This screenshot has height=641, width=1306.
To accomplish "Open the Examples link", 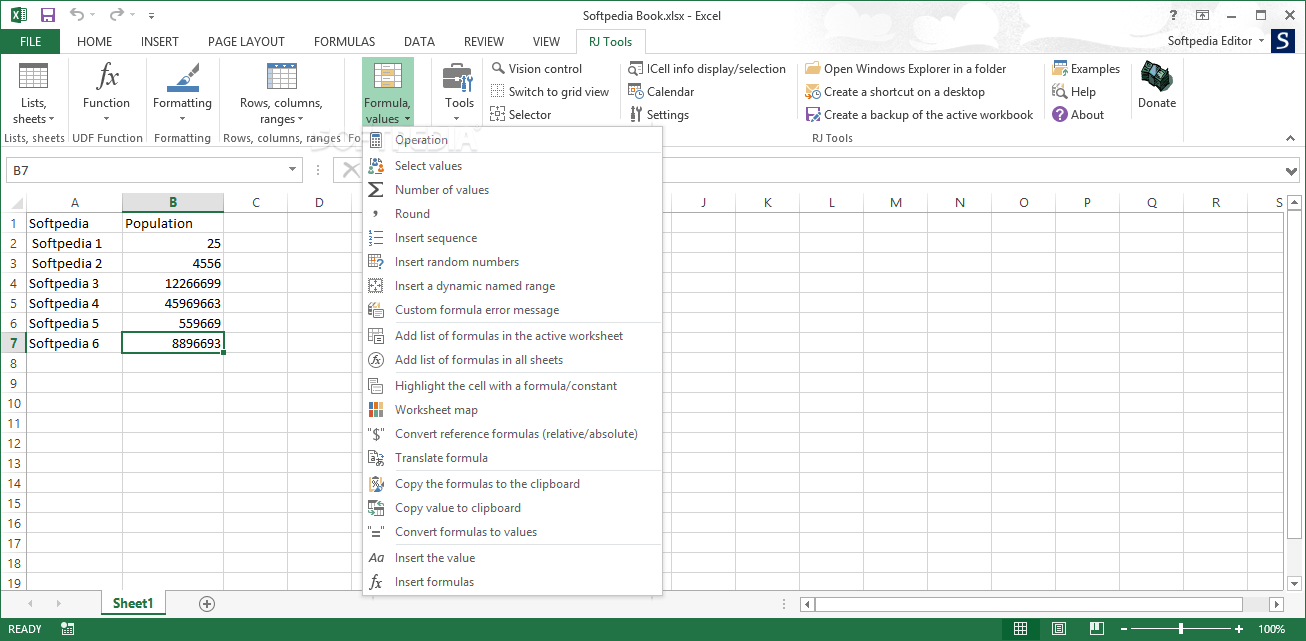I will pyautogui.click(x=1087, y=68).
